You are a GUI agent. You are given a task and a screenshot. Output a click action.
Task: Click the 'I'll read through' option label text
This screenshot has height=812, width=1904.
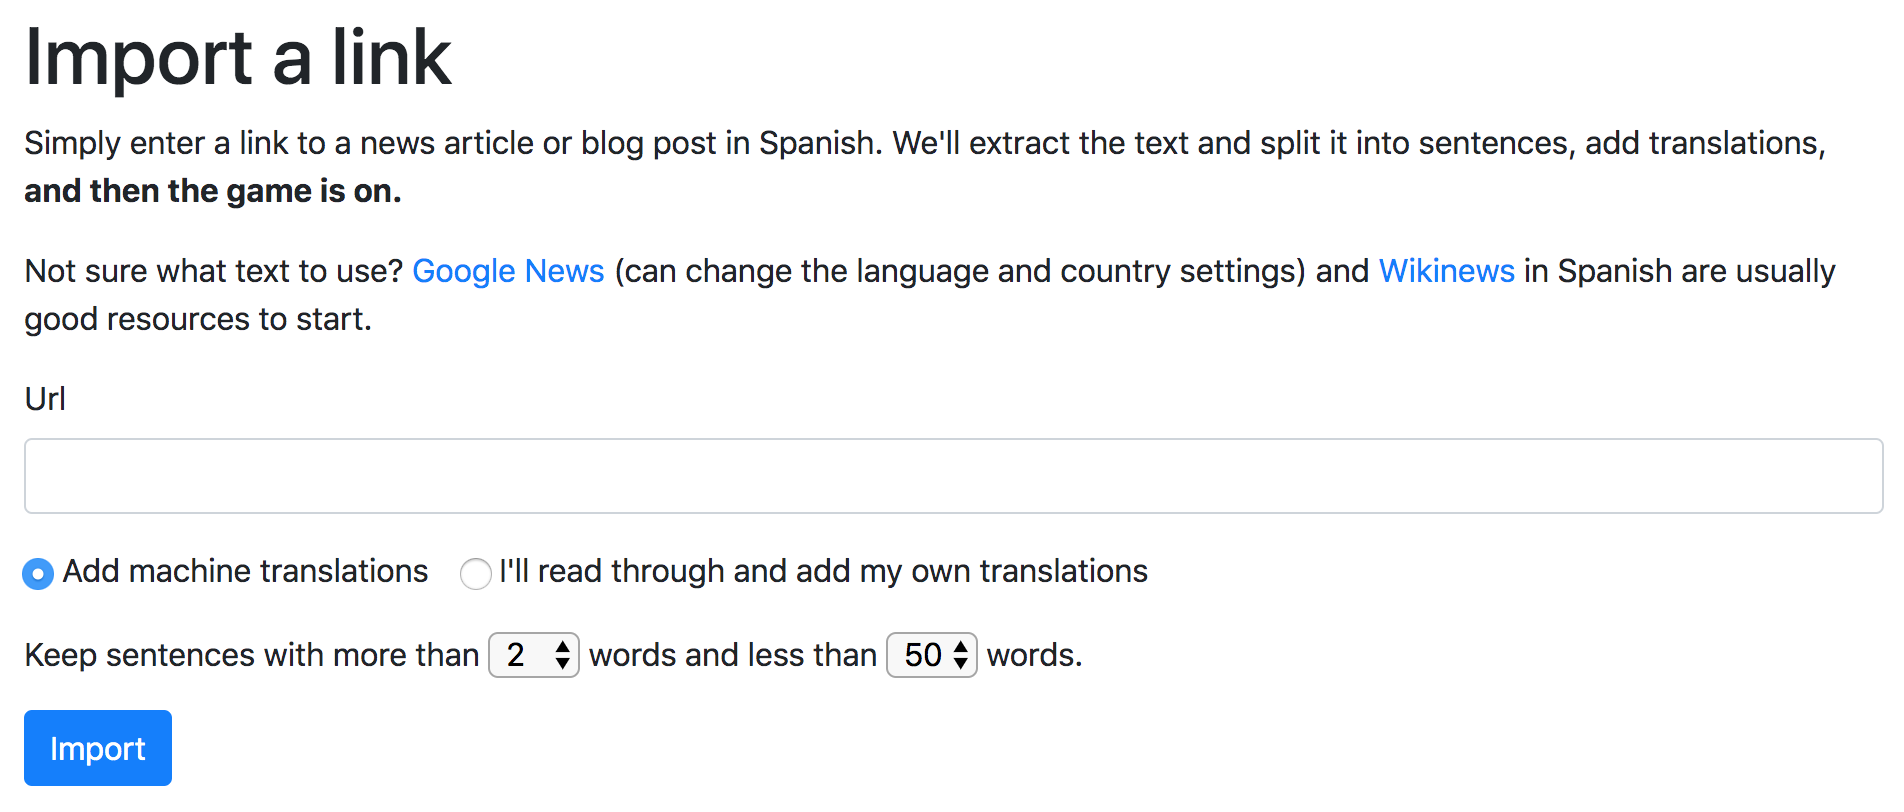pos(823,571)
